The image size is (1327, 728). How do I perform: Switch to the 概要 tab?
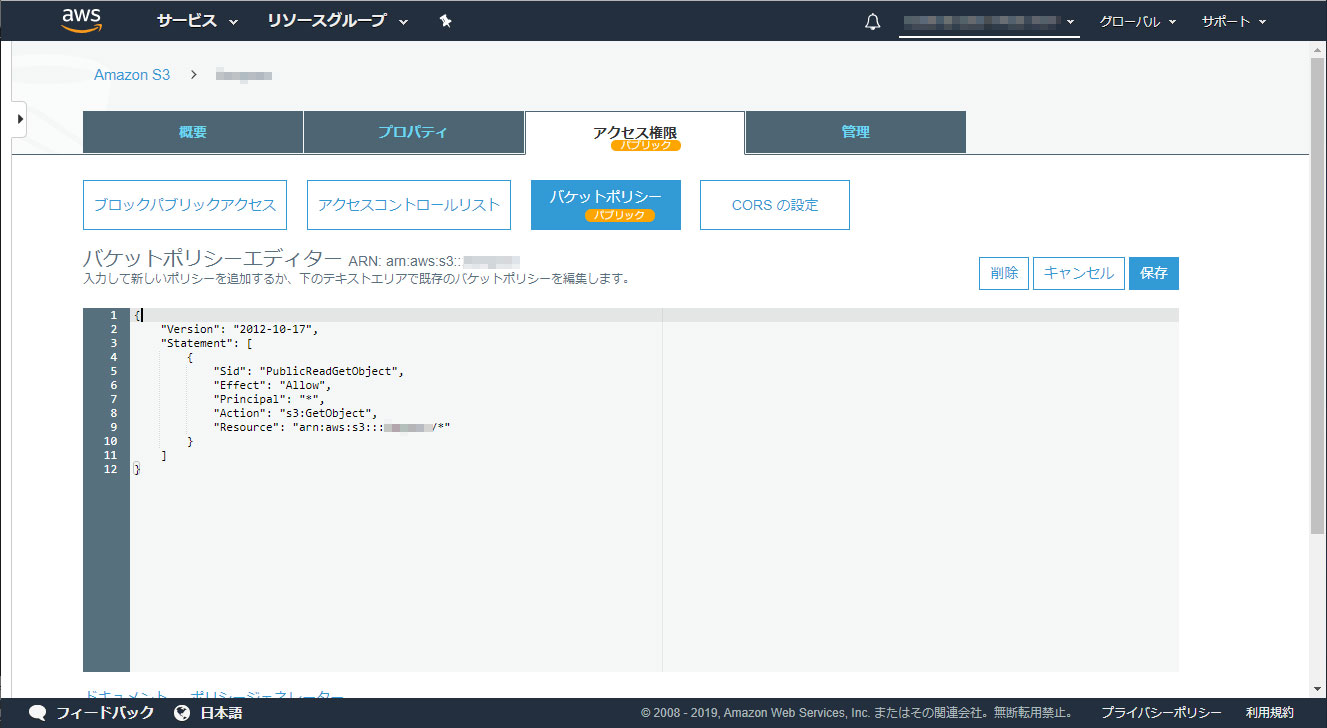click(x=193, y=132)
